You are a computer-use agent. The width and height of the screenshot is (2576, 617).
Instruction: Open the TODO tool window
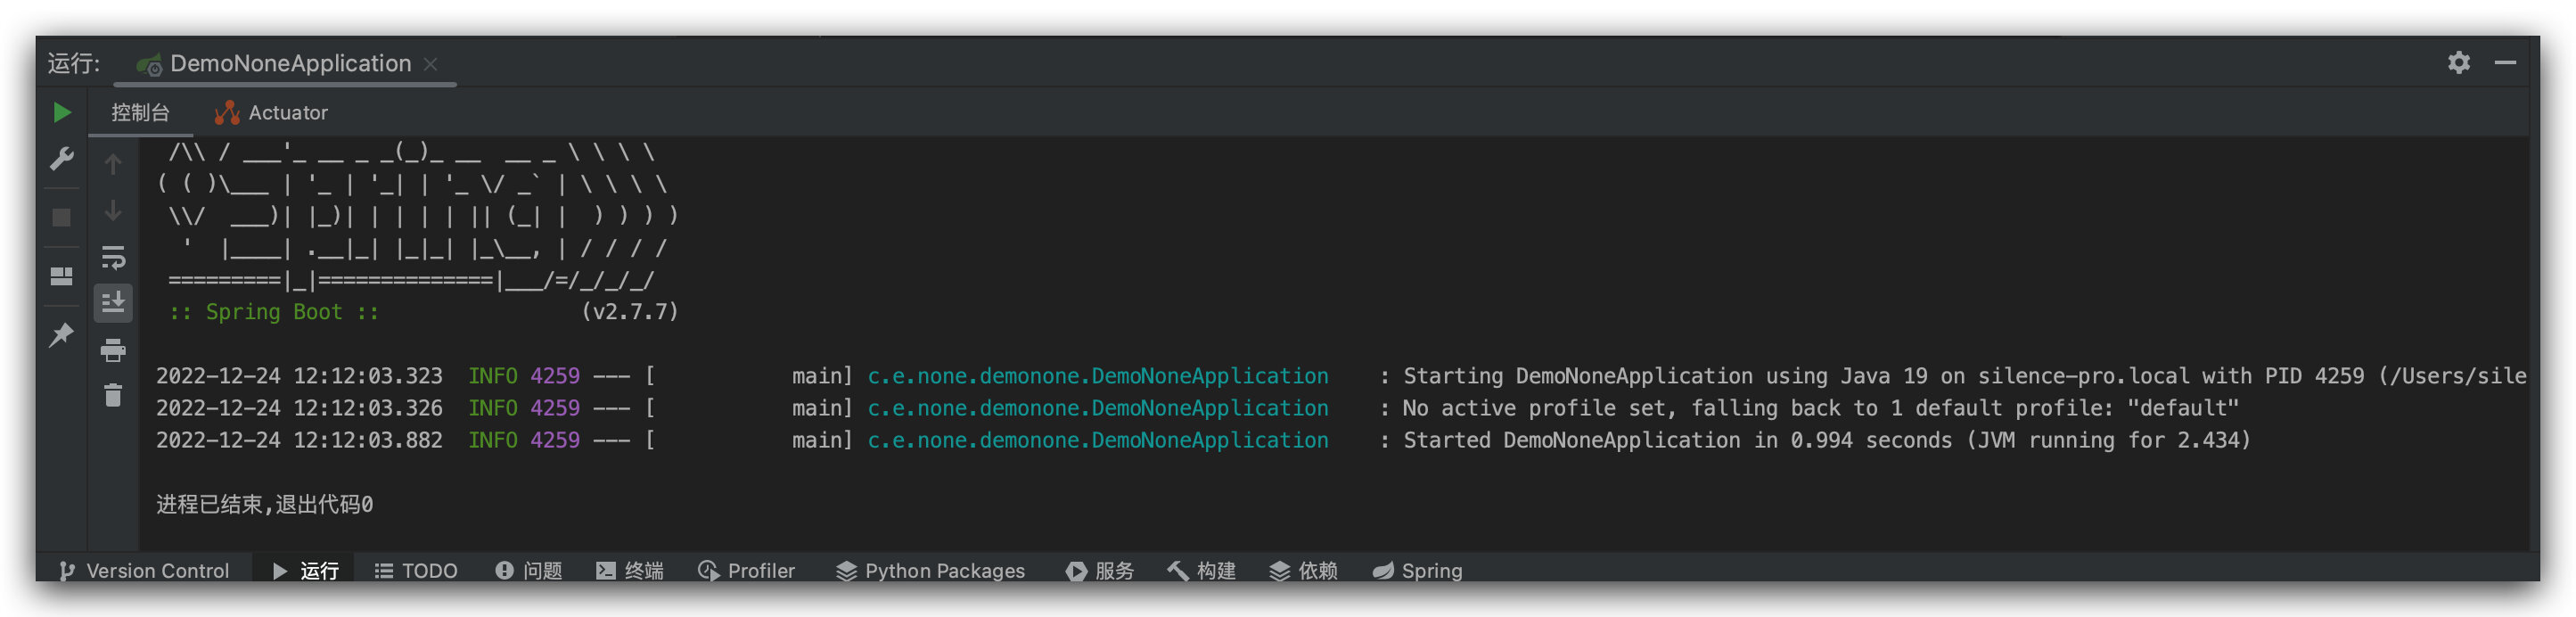[x=416, y=571]
